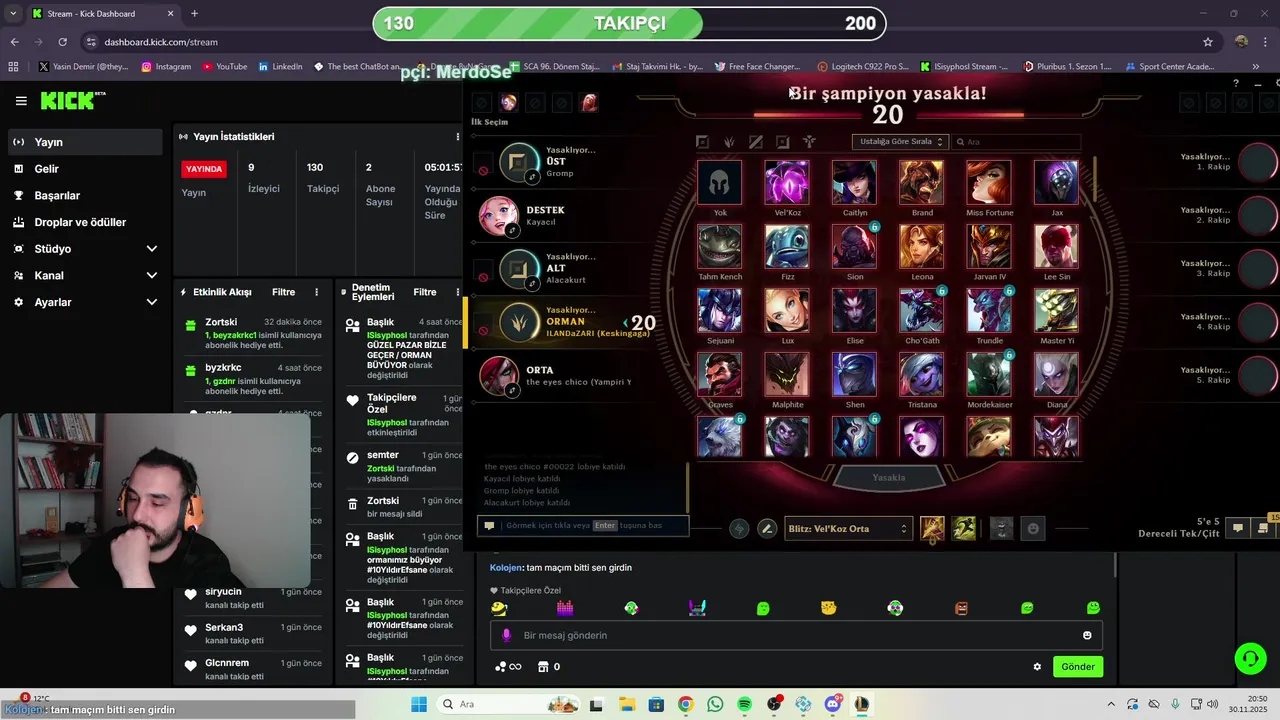
Task: Open Ustalığa Göre Sırala sort dropdown
Action: (x=899, y=142)
